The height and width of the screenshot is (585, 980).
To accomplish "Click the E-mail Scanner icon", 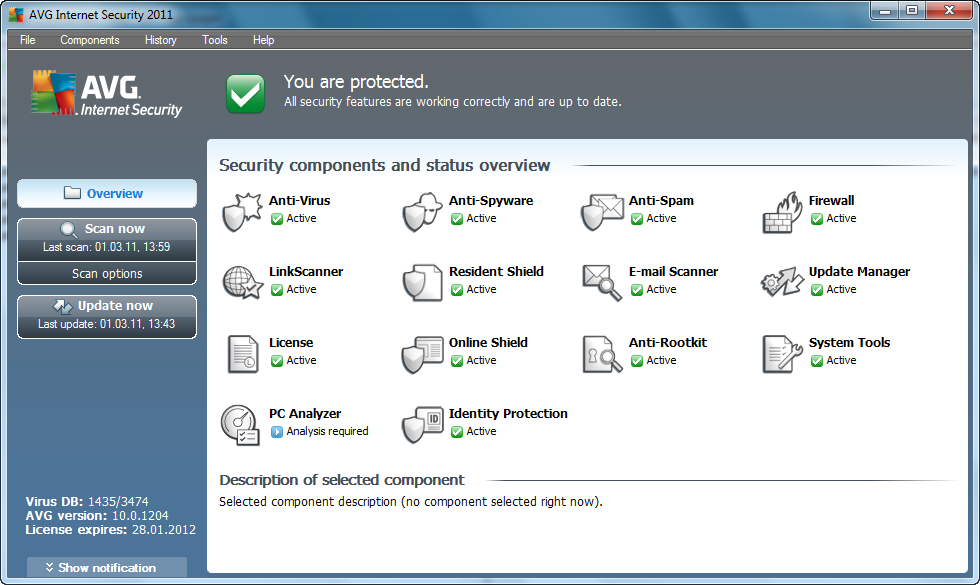I will 601,282.
